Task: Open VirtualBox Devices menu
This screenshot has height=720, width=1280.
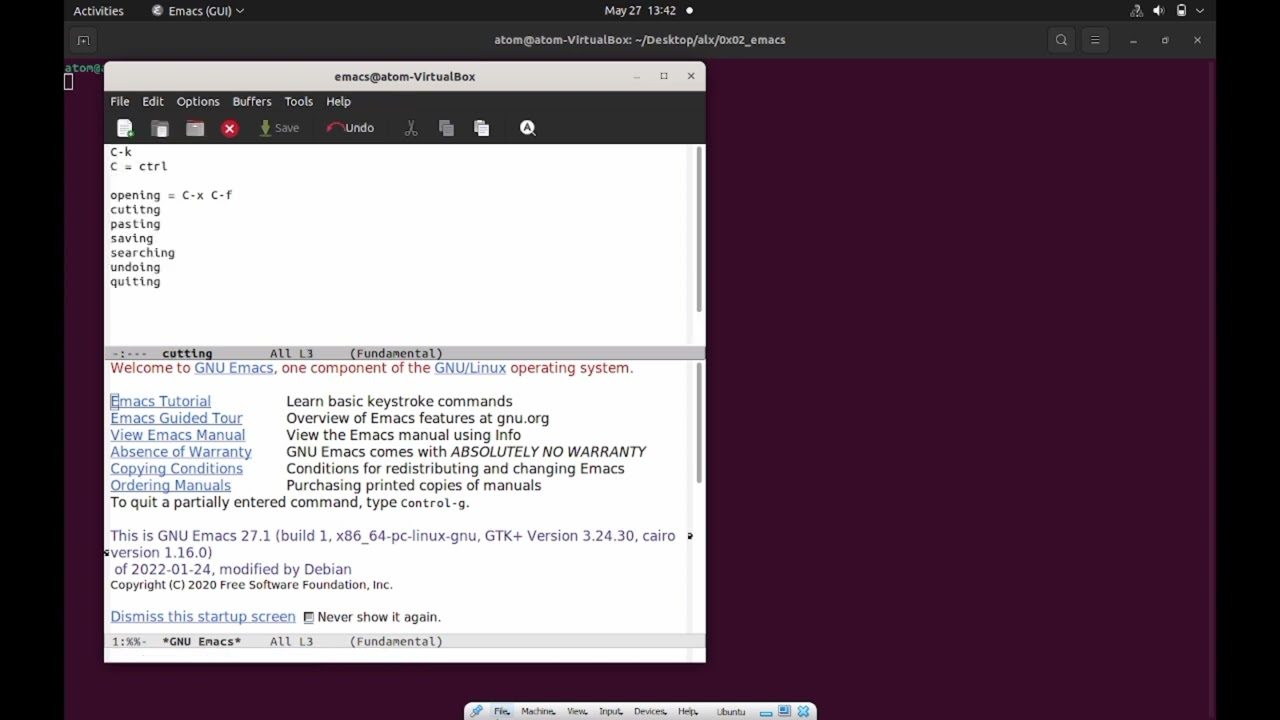Action: click(x=650, y=711)
